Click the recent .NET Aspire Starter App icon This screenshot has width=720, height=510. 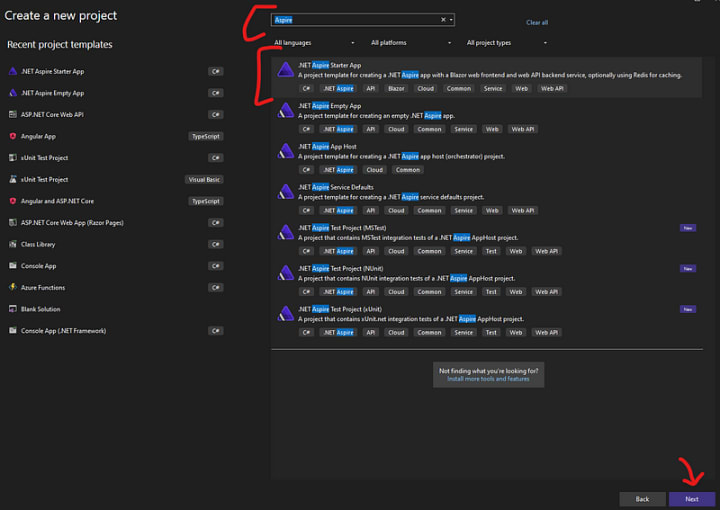coord(13,71)
